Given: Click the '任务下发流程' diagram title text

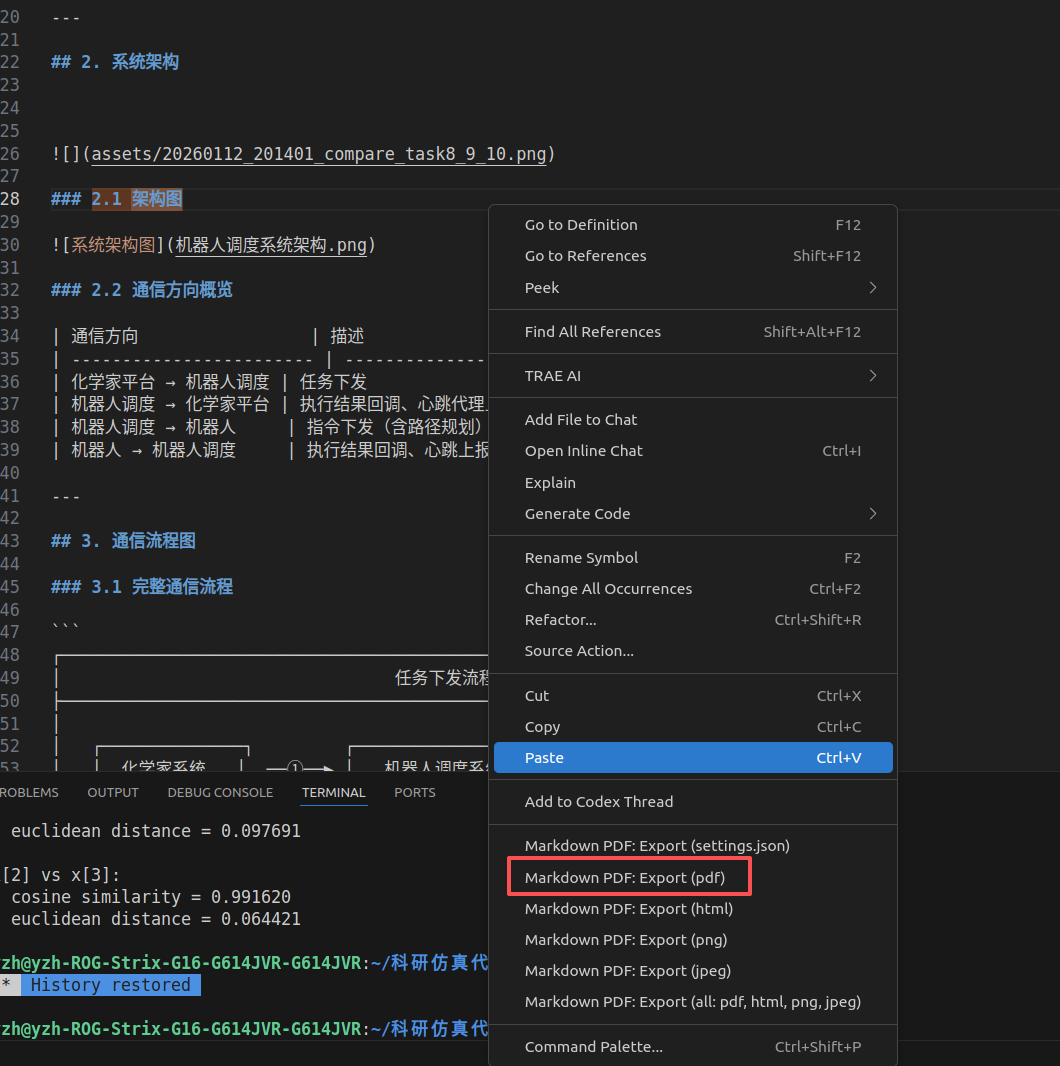Looking at the screenshot, I should [442, 678].
